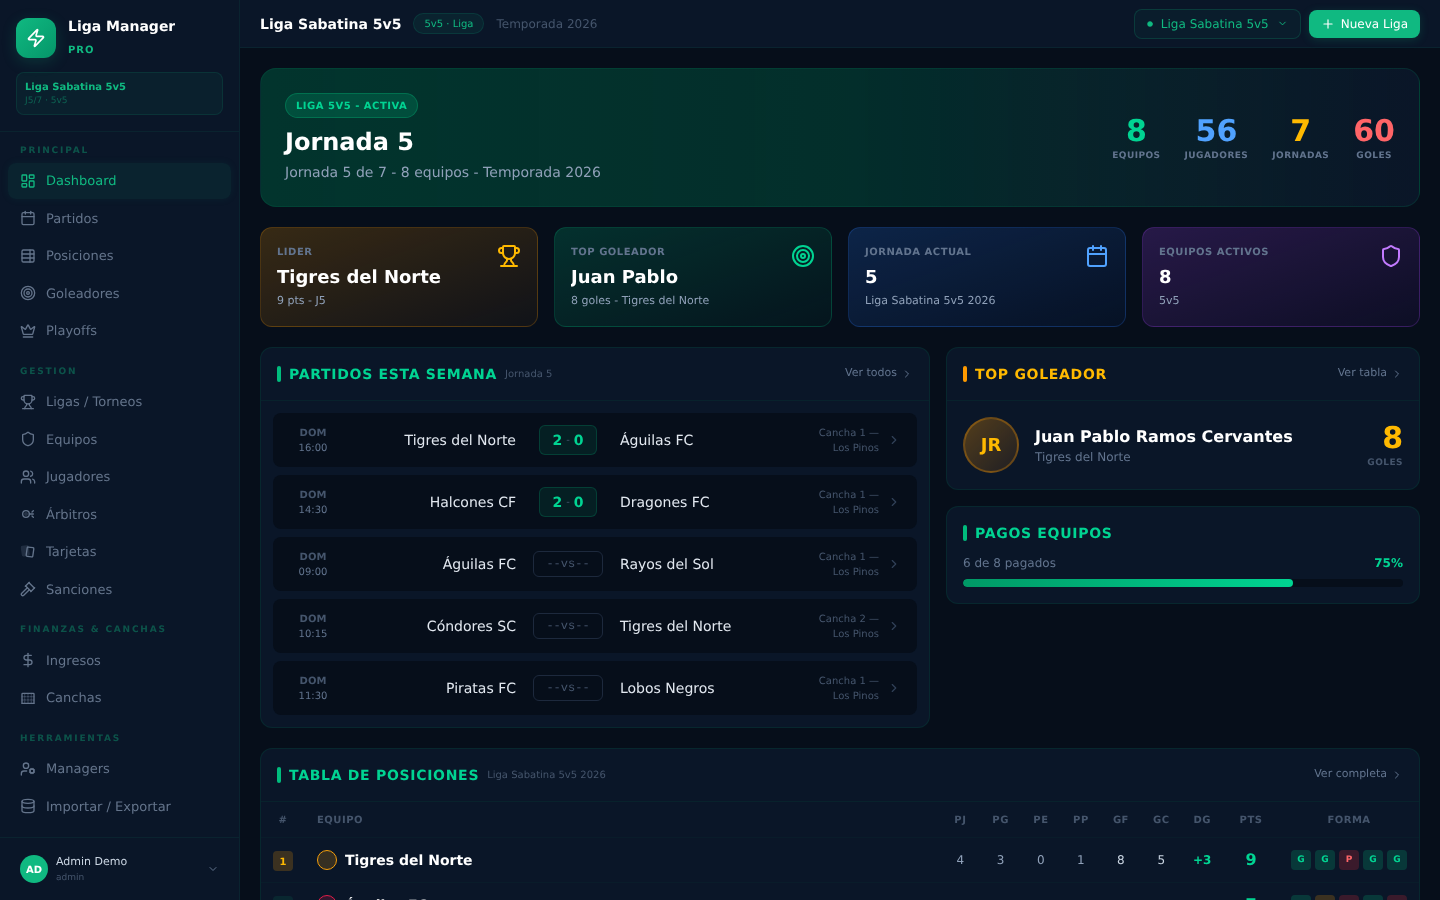Open the Liga Sabatina 5v5 league dropdown
The height and width of the screenshot is (900, 1440).
coord(1217,24)
